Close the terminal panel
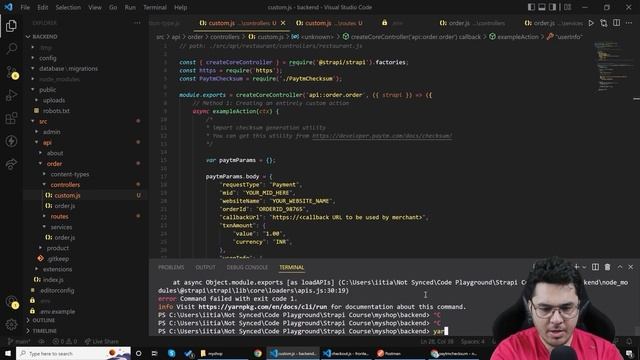The height and width of the screenshot is (360, 640). (631, 267)
